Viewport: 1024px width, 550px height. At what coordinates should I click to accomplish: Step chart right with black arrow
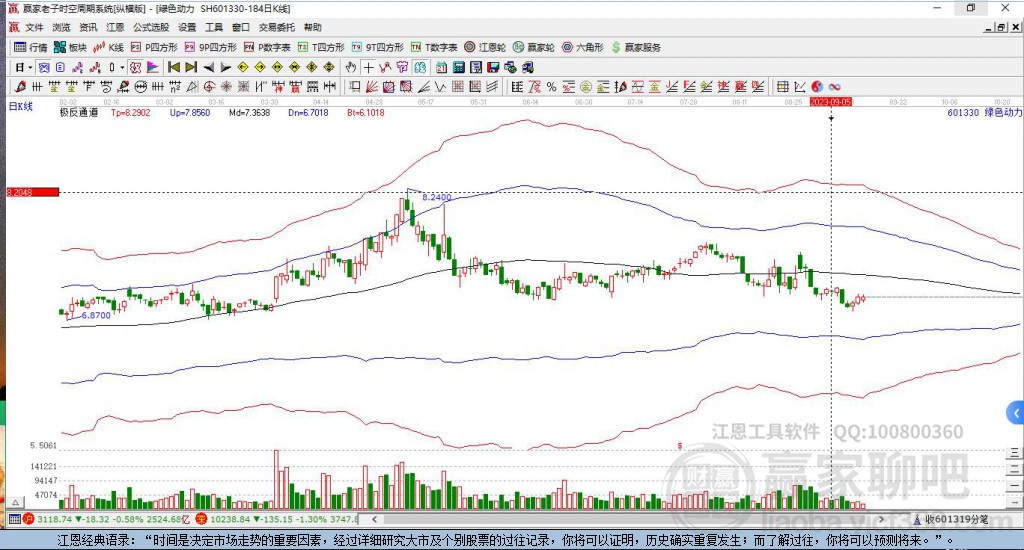225,67
